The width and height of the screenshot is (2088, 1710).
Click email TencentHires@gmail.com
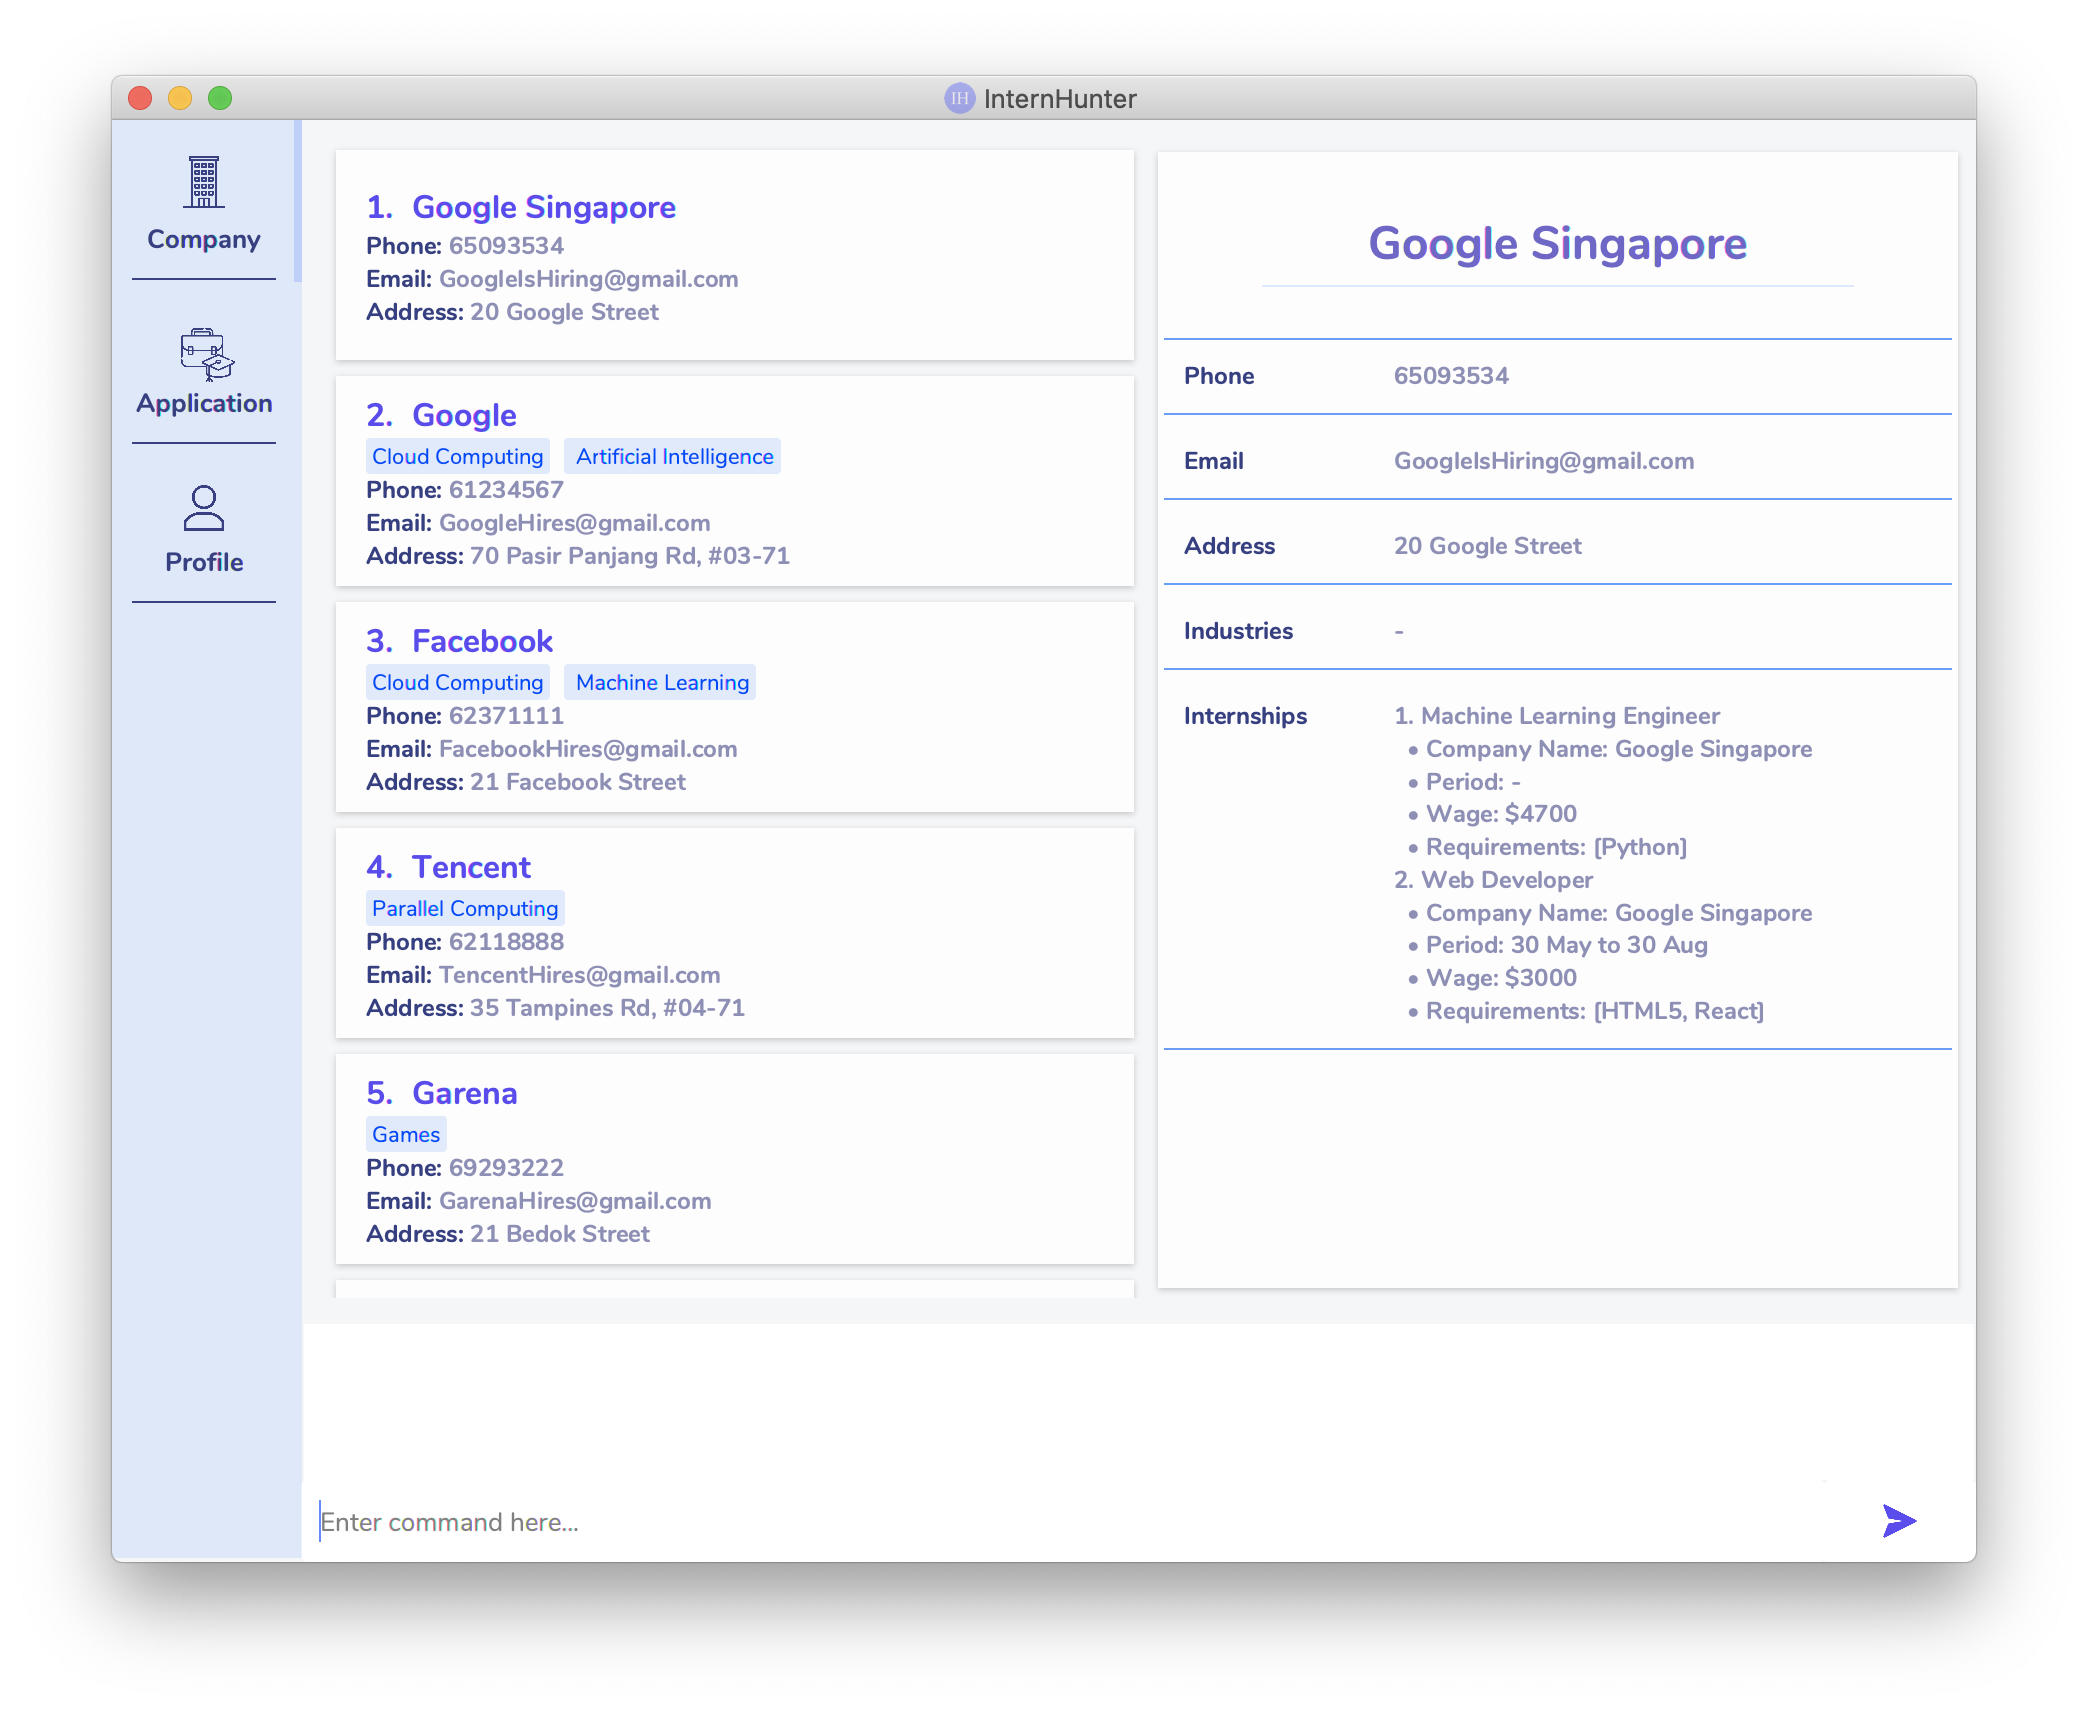(579, 975)
